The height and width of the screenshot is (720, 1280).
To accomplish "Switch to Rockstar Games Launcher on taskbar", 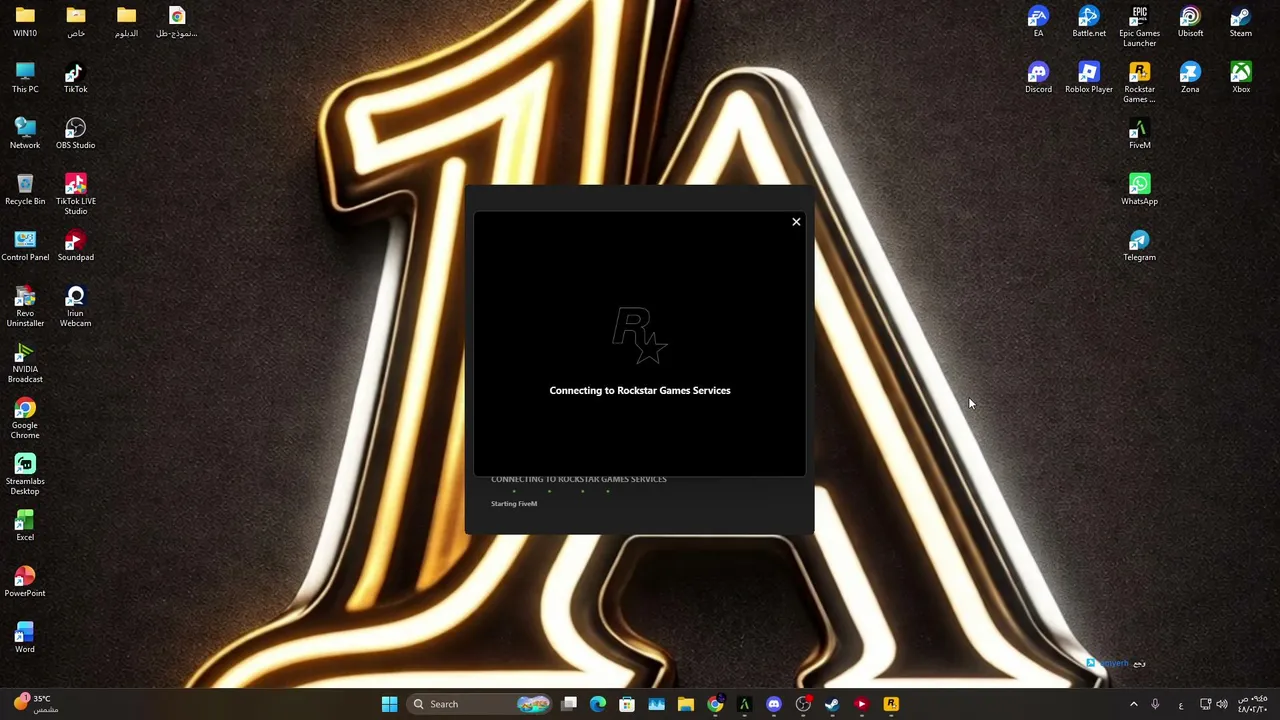I will tap(891, 704).
